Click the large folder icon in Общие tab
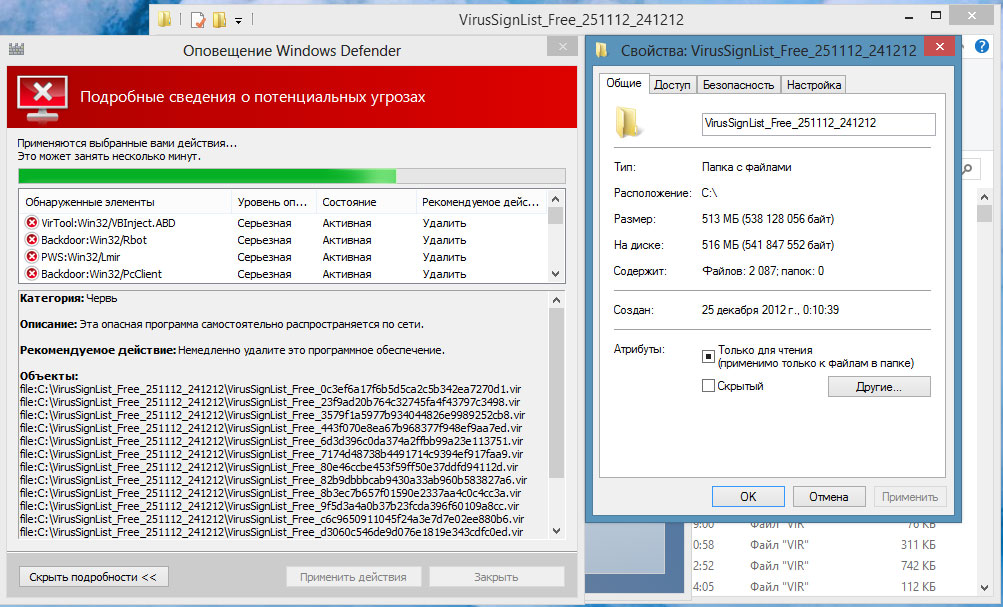Image resolution: width=1003 pixels, height=607 pixels. tap(628, 122)
